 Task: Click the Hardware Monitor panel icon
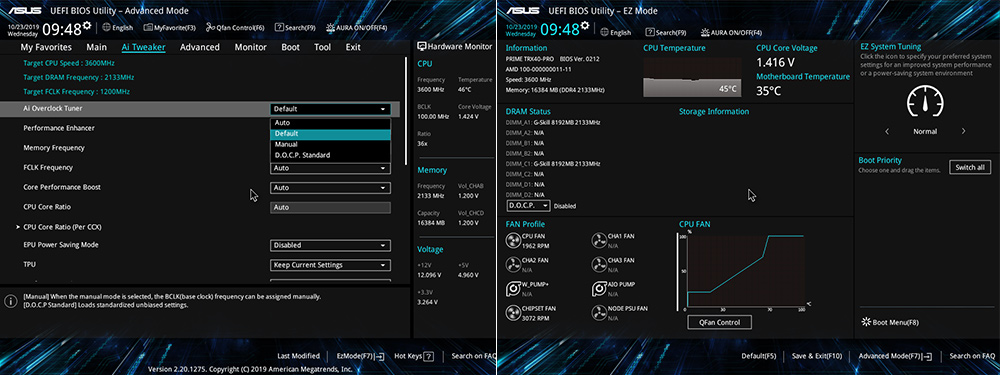pos(421,47)
